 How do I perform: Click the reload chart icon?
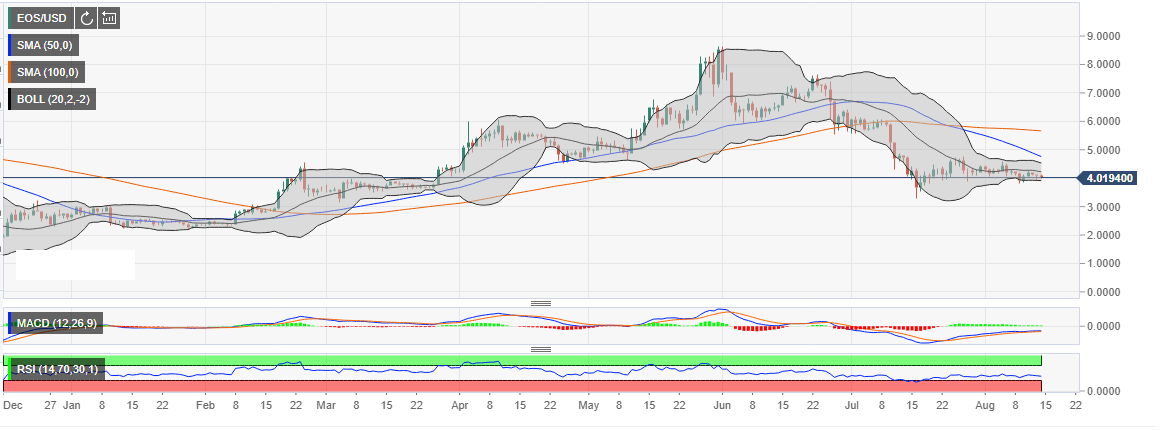click(86, 18)
